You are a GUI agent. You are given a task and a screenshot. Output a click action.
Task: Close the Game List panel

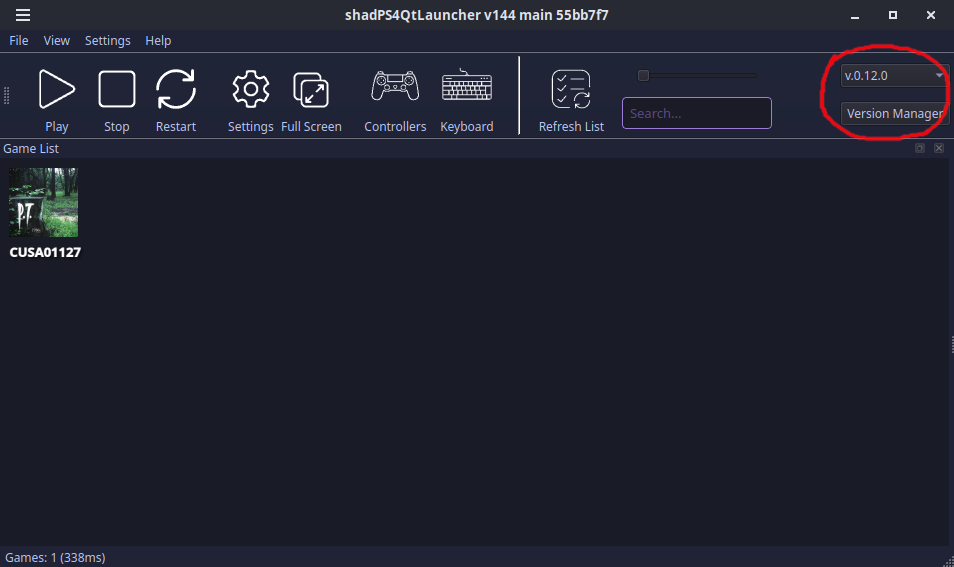[939, 148]
